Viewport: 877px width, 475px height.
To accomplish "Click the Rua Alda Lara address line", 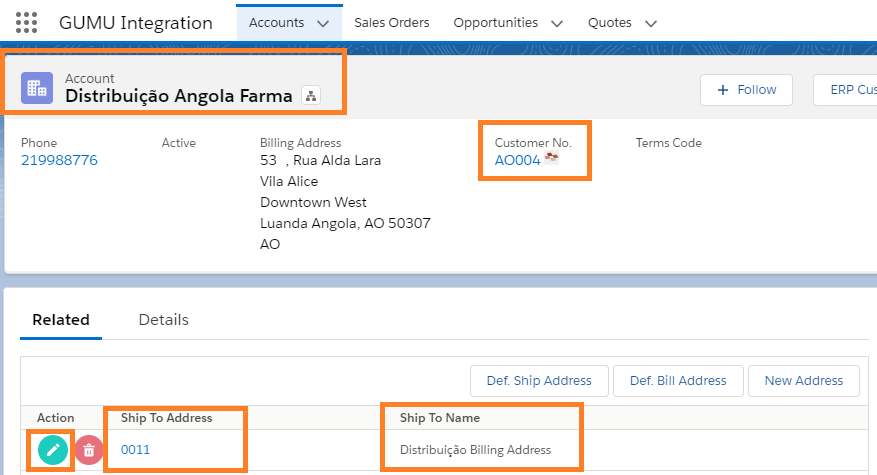I will point(320,161).
